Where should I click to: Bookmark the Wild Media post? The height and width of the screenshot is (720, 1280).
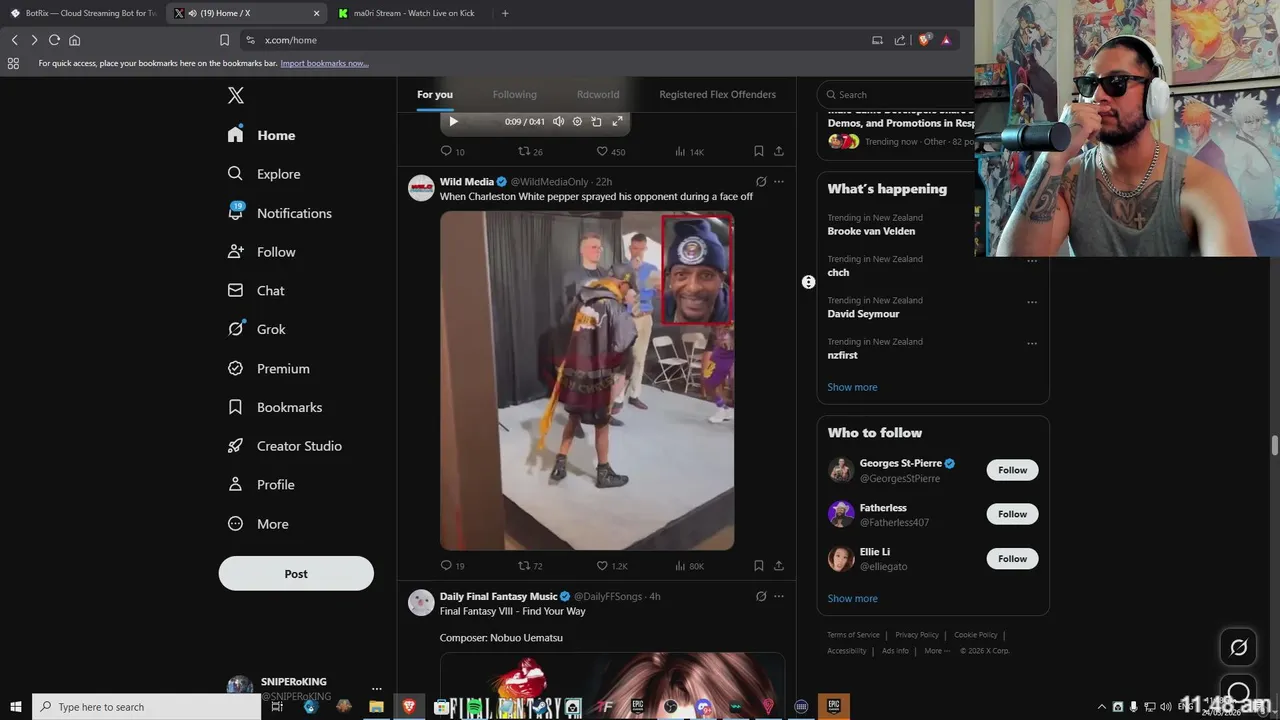[x=758, y=566]
